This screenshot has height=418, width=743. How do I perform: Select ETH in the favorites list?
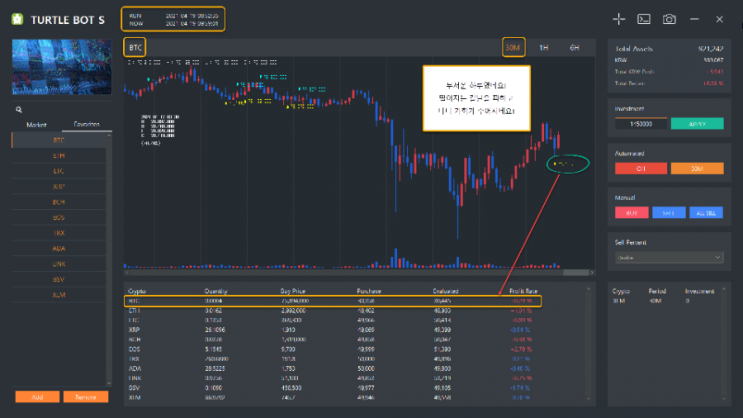tap(59, 155)
